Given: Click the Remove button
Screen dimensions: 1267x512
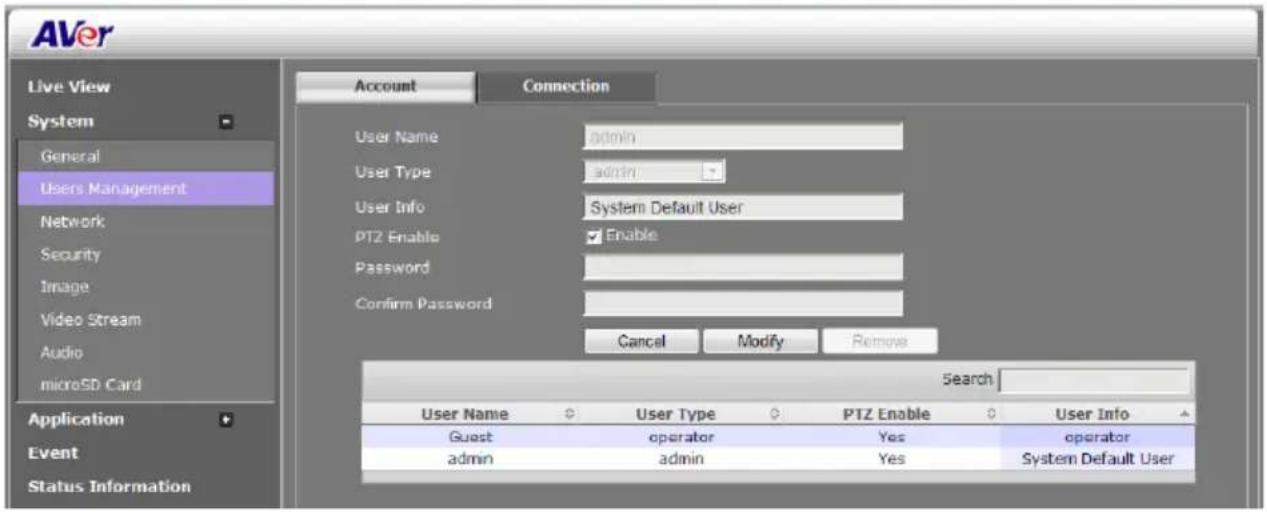Looking at the screenshot, I should (x=880, y=341).
